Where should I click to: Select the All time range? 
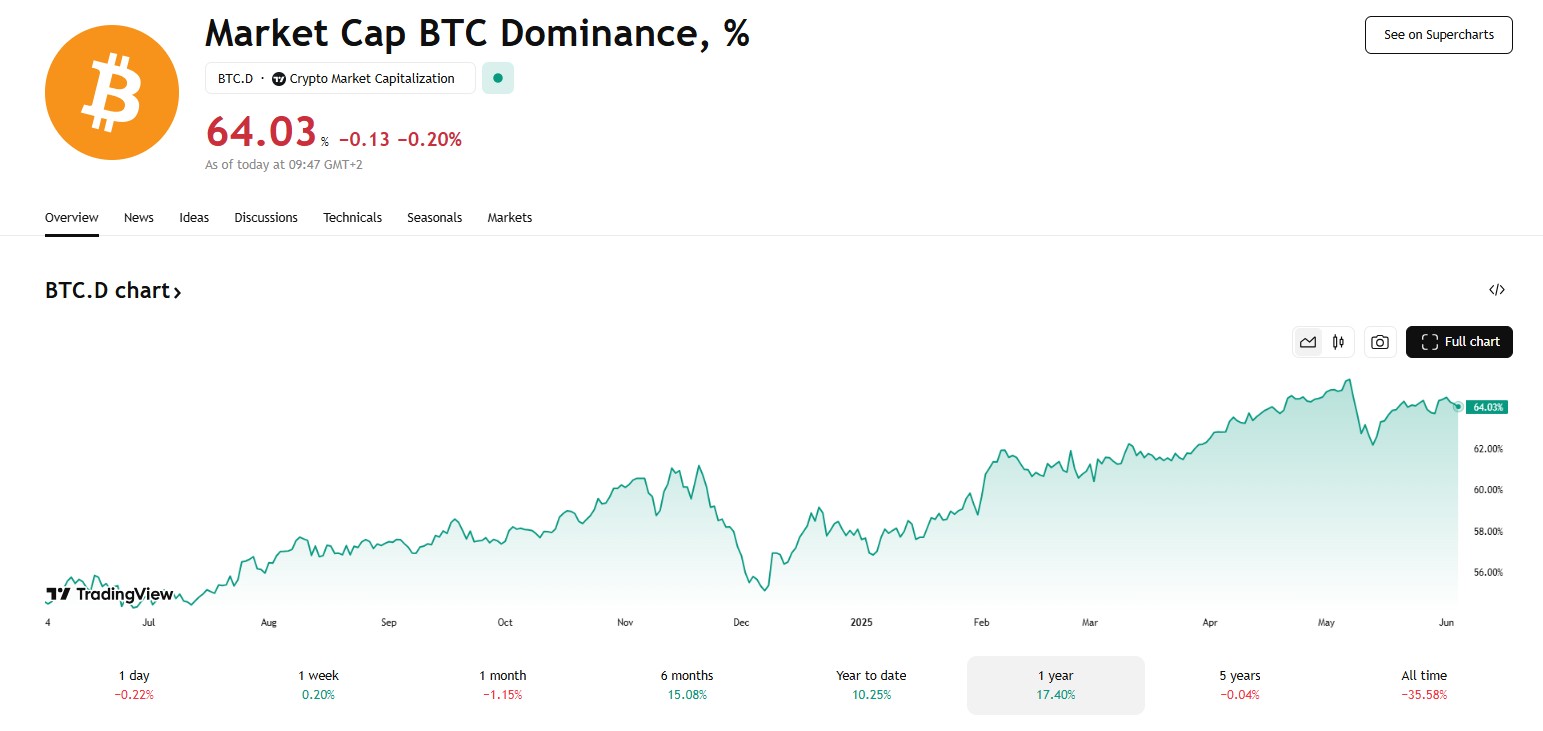click(x=1424, y=685)
